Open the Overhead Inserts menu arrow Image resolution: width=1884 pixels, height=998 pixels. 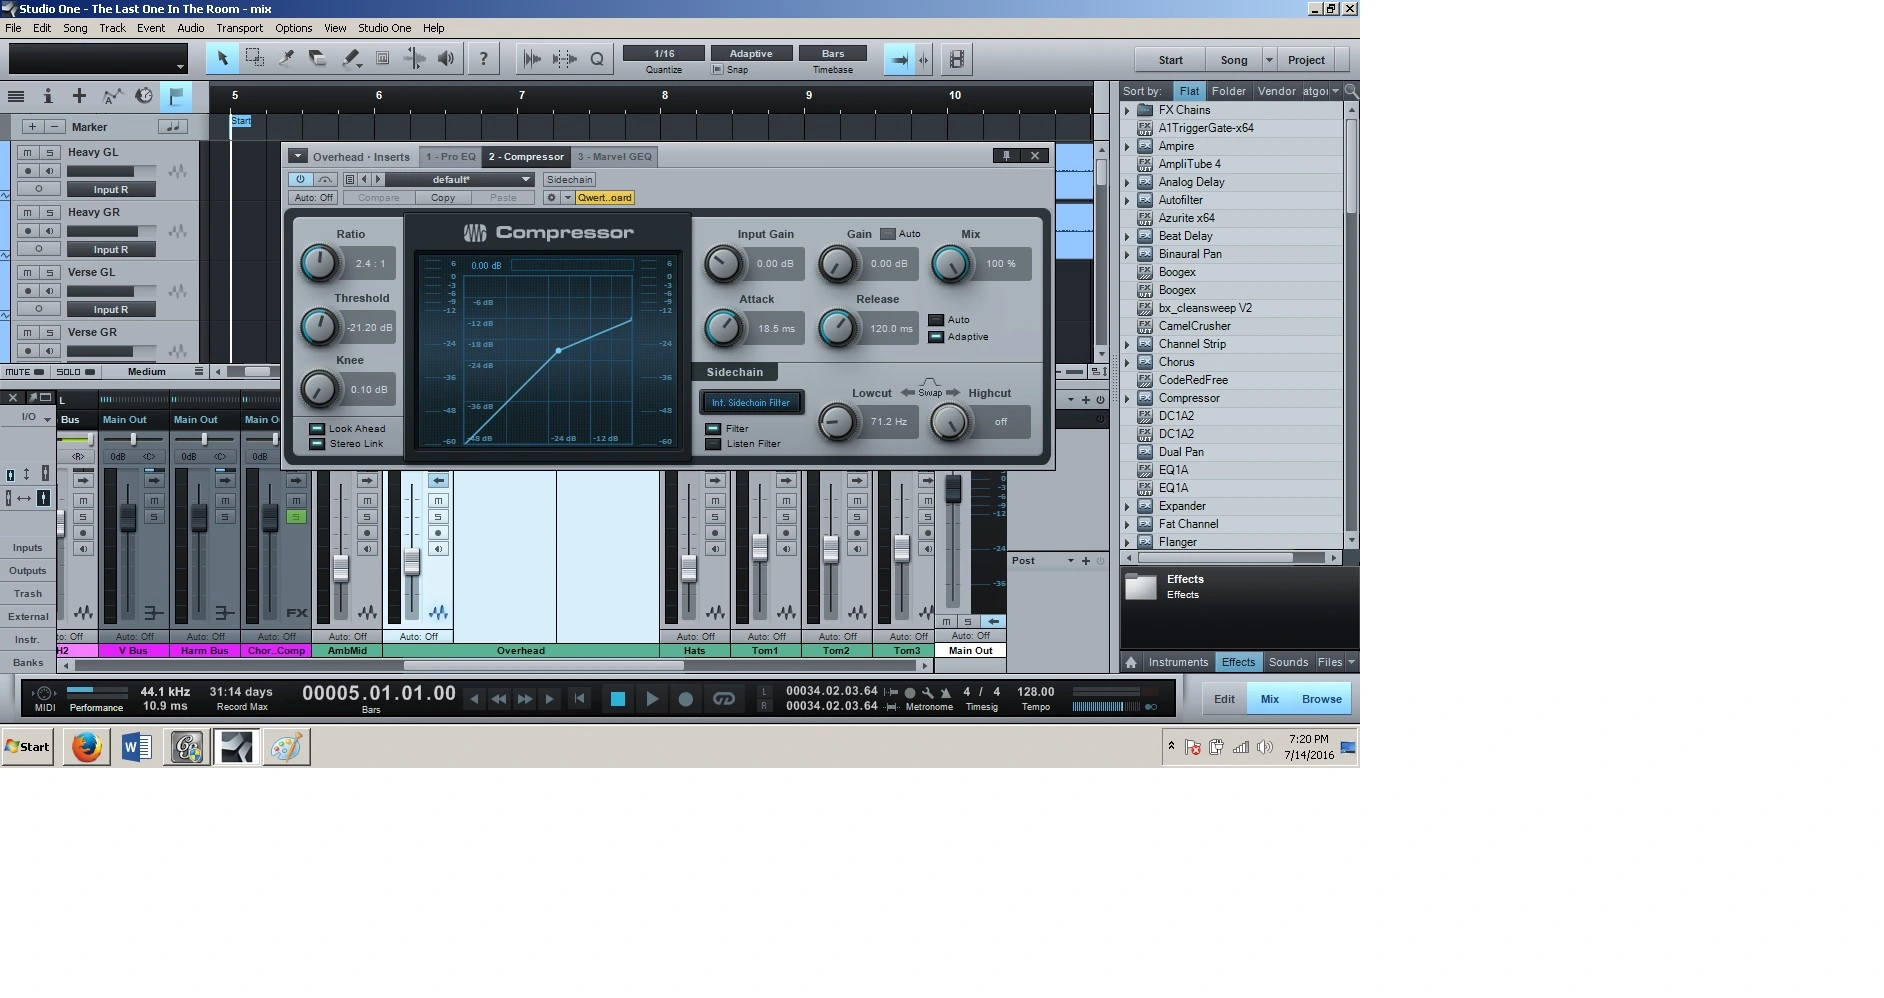point(297,156)
